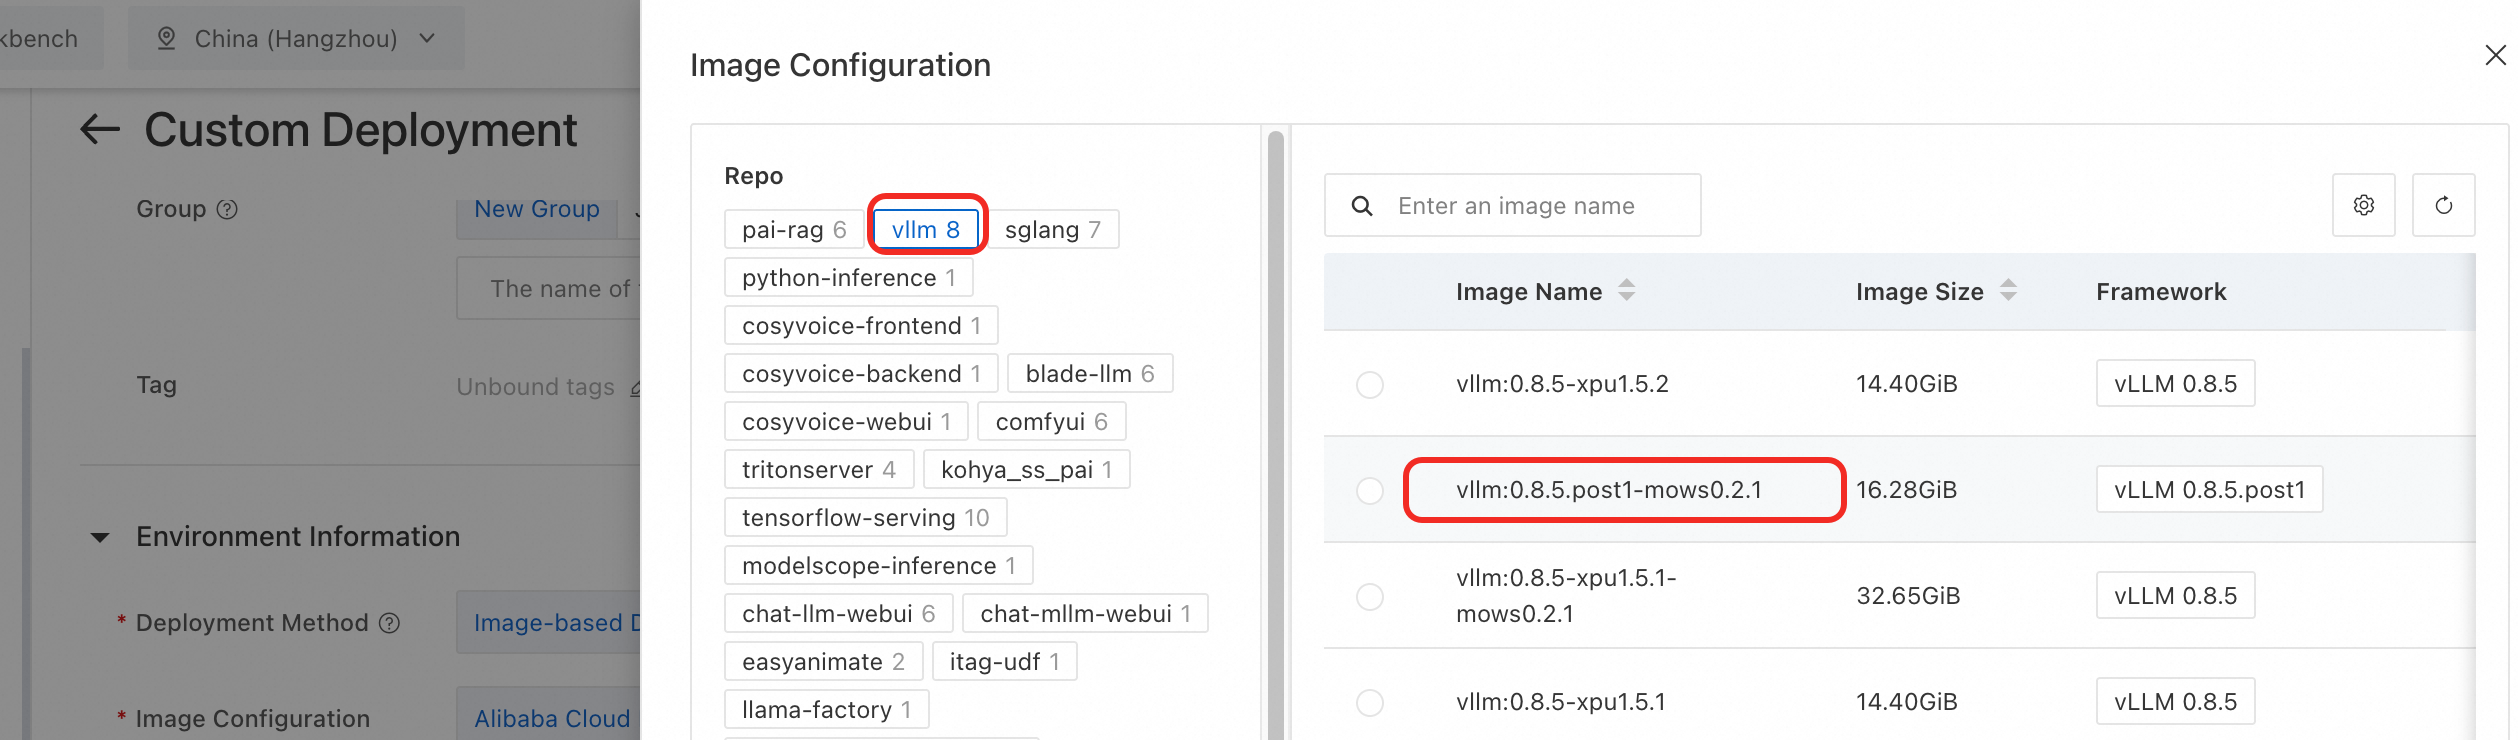Sort the list by Image Name

1627,291
